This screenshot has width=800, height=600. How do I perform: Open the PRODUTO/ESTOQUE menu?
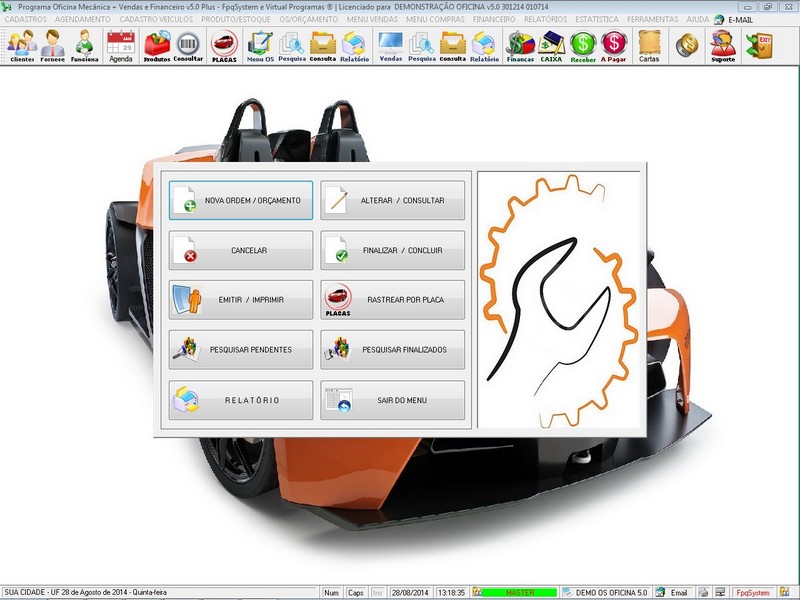tap(236, 19)
